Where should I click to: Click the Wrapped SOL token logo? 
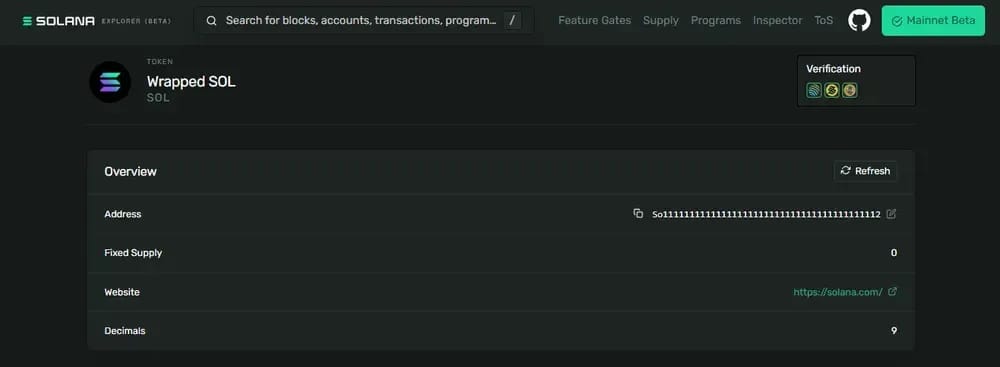(110, 82)
